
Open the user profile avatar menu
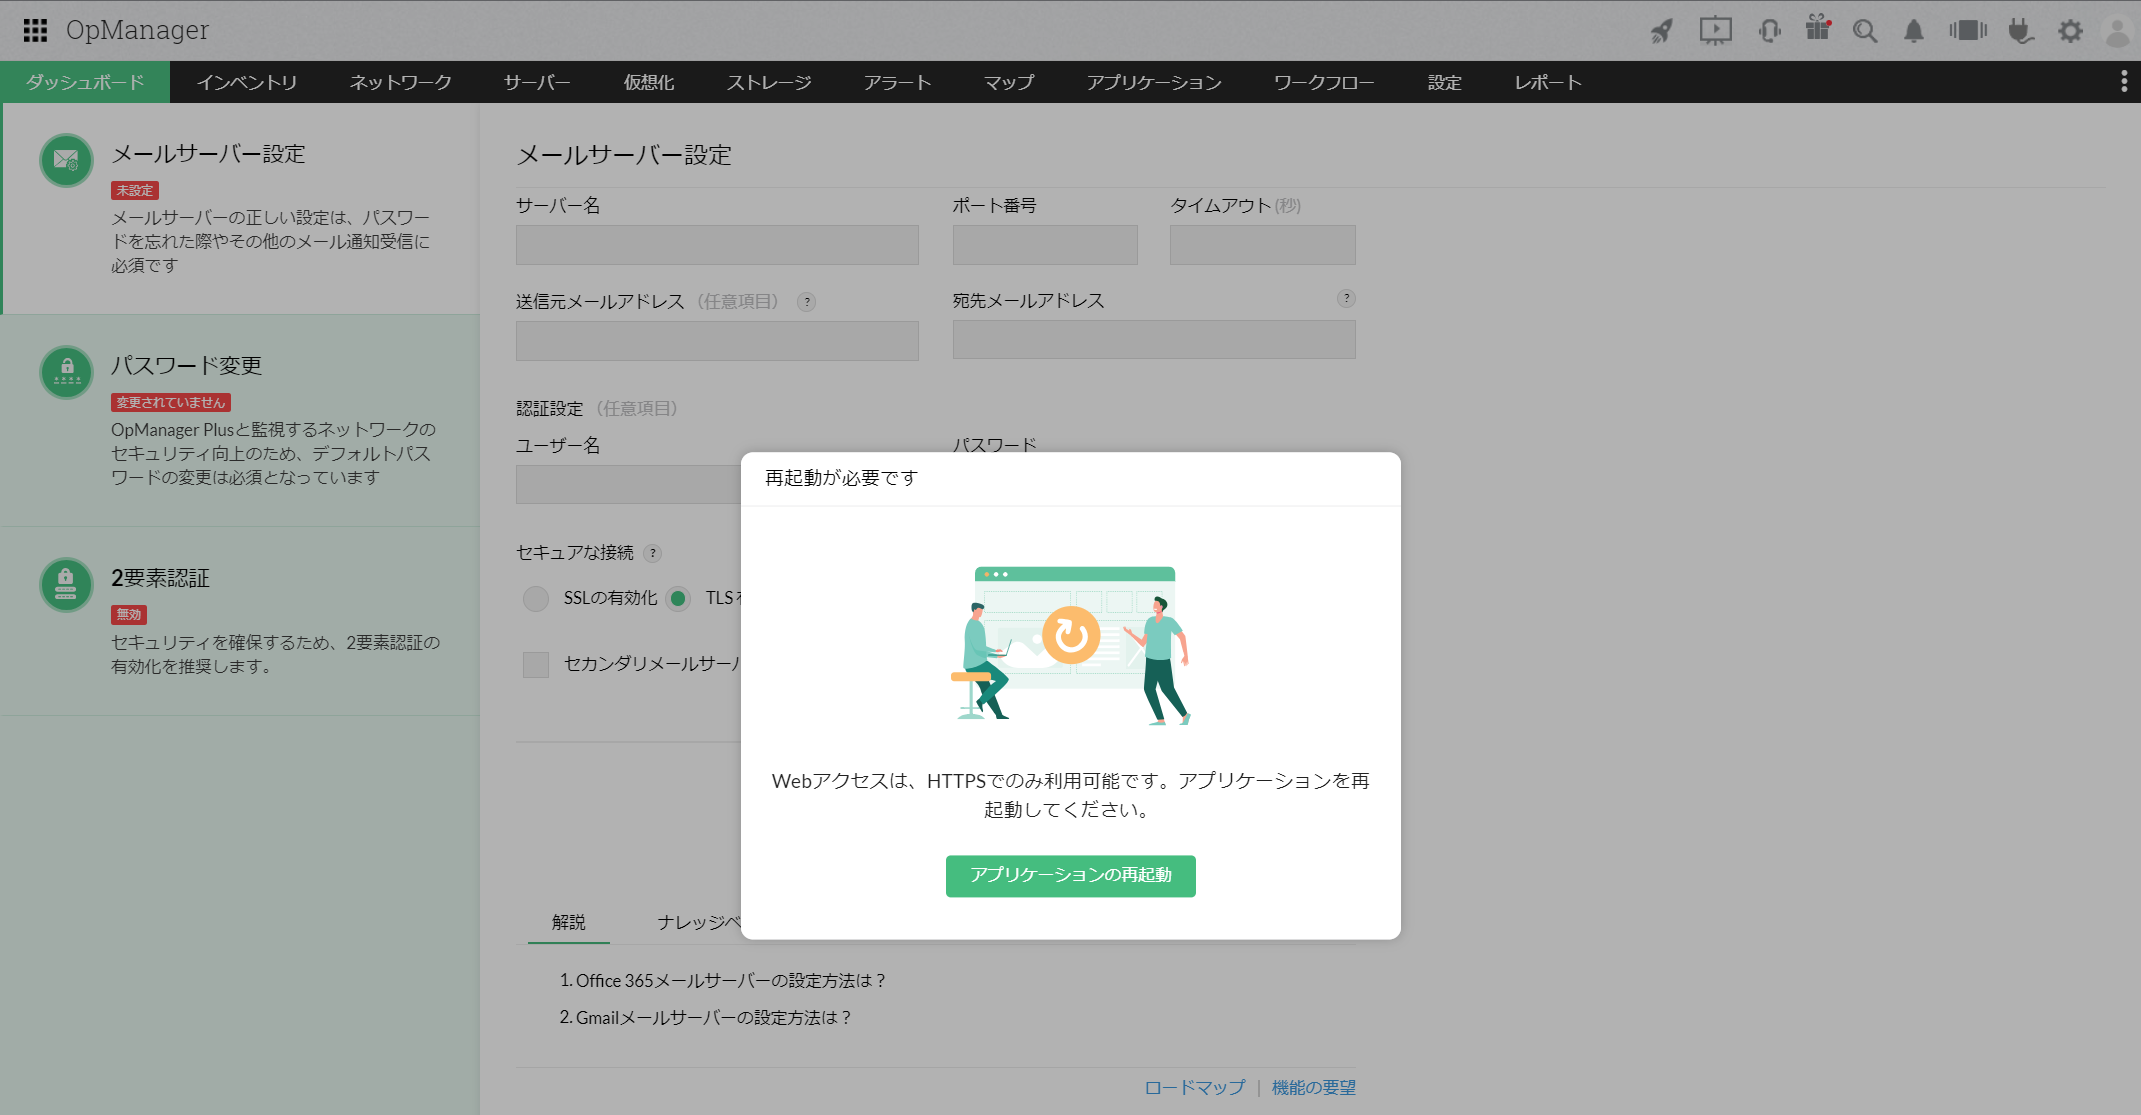tap(2117, 31)
